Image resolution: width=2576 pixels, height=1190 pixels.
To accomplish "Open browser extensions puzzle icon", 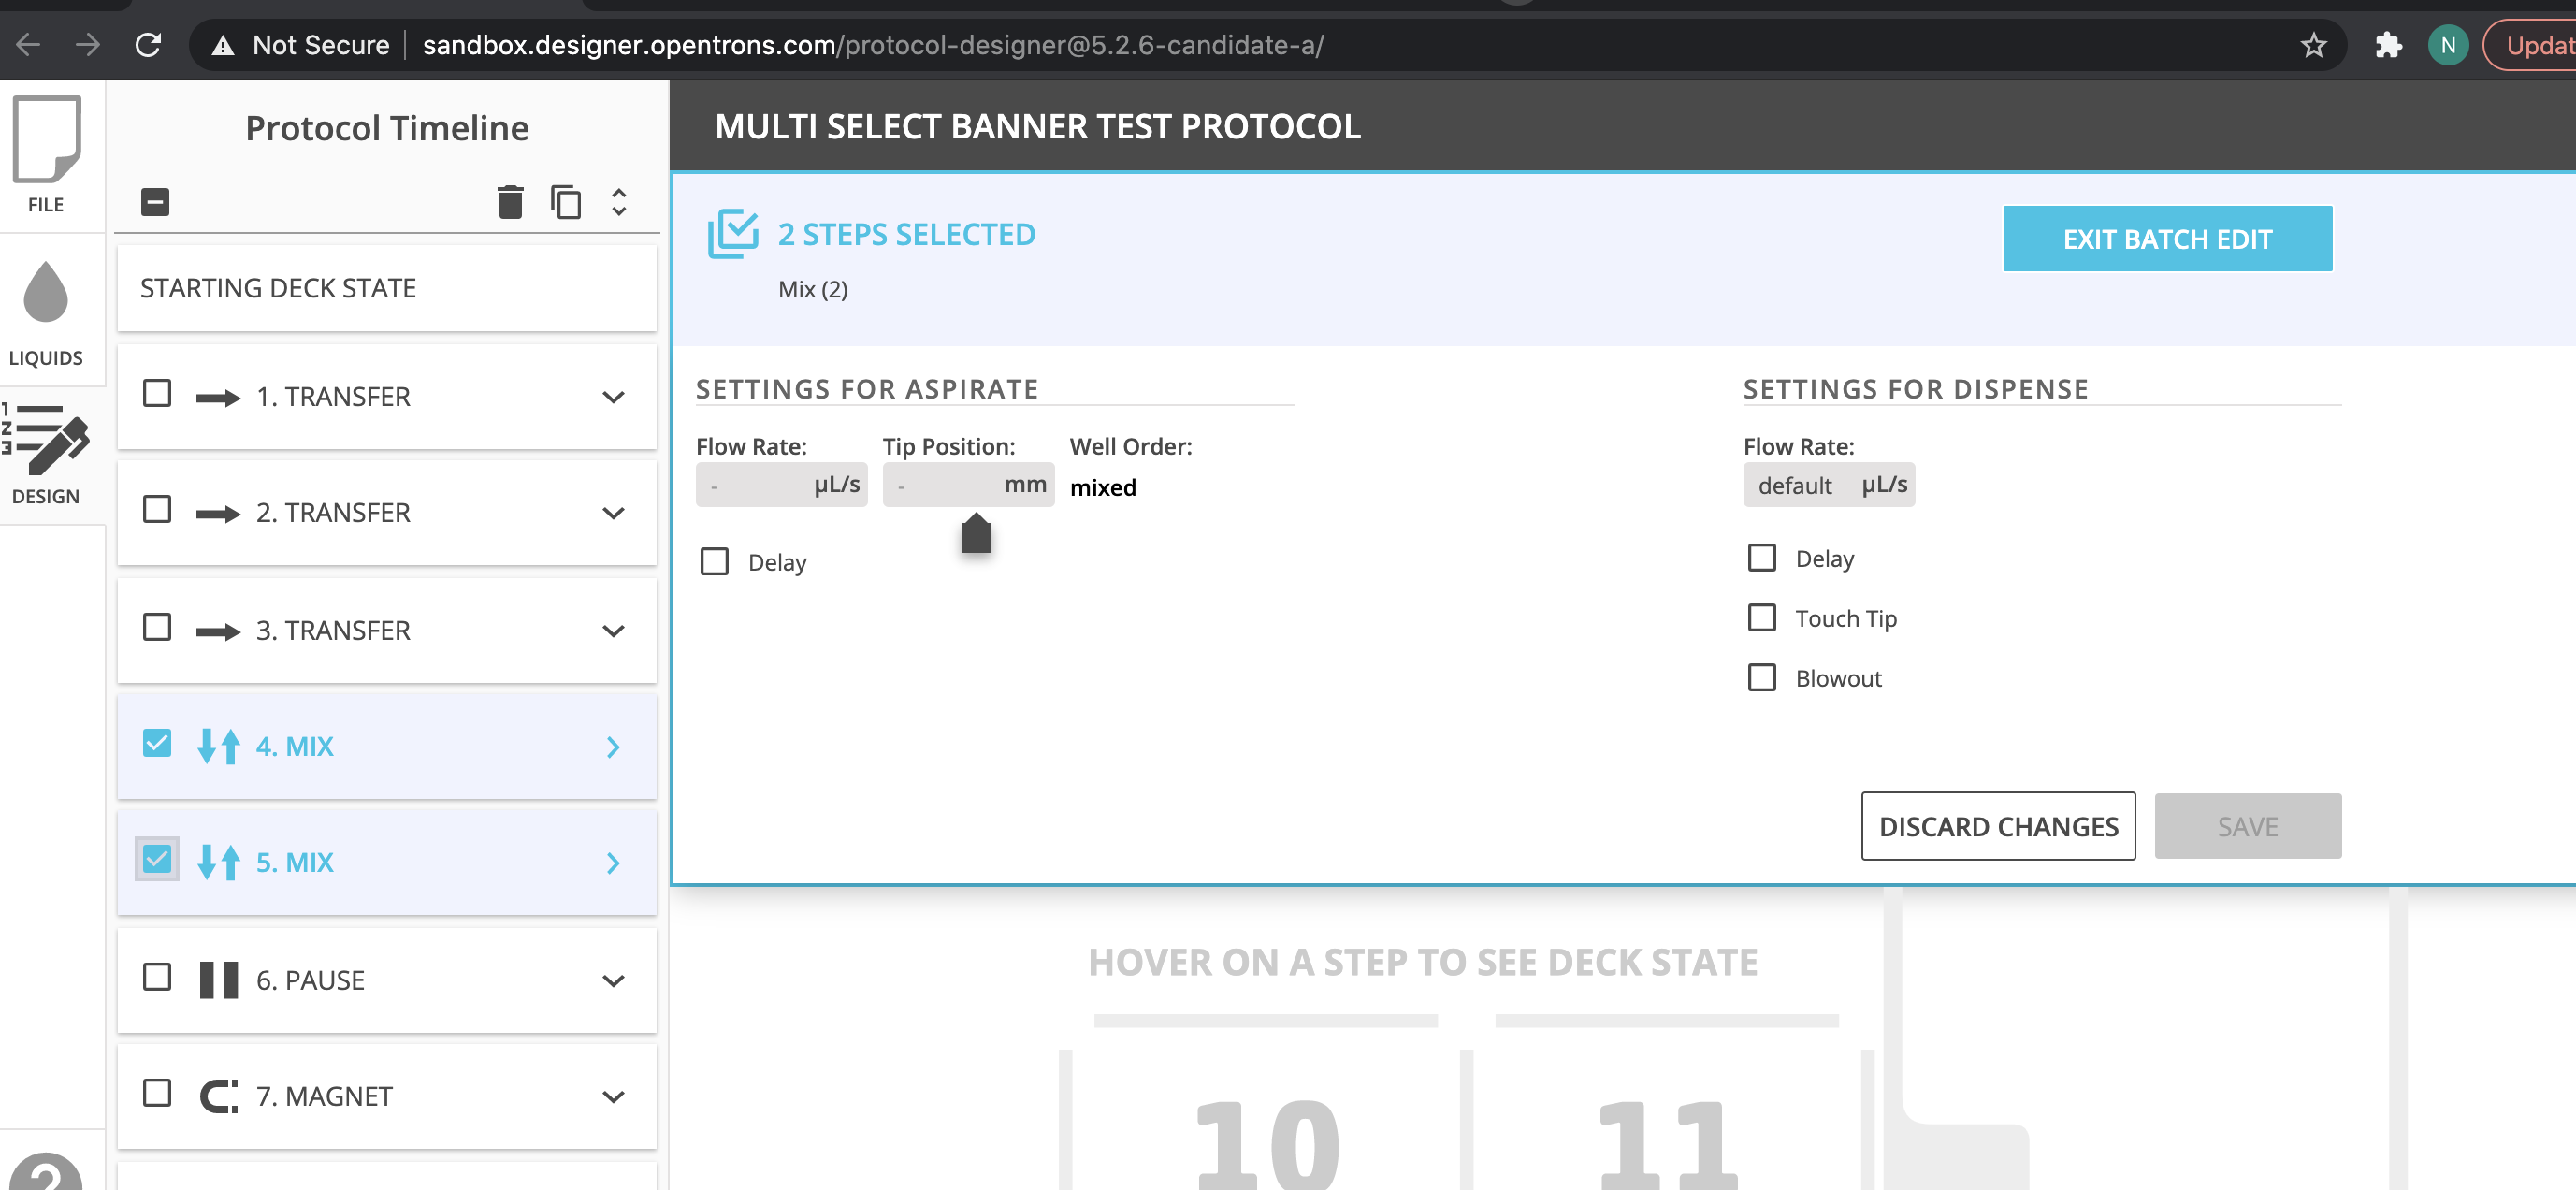I will (2388, 45).
